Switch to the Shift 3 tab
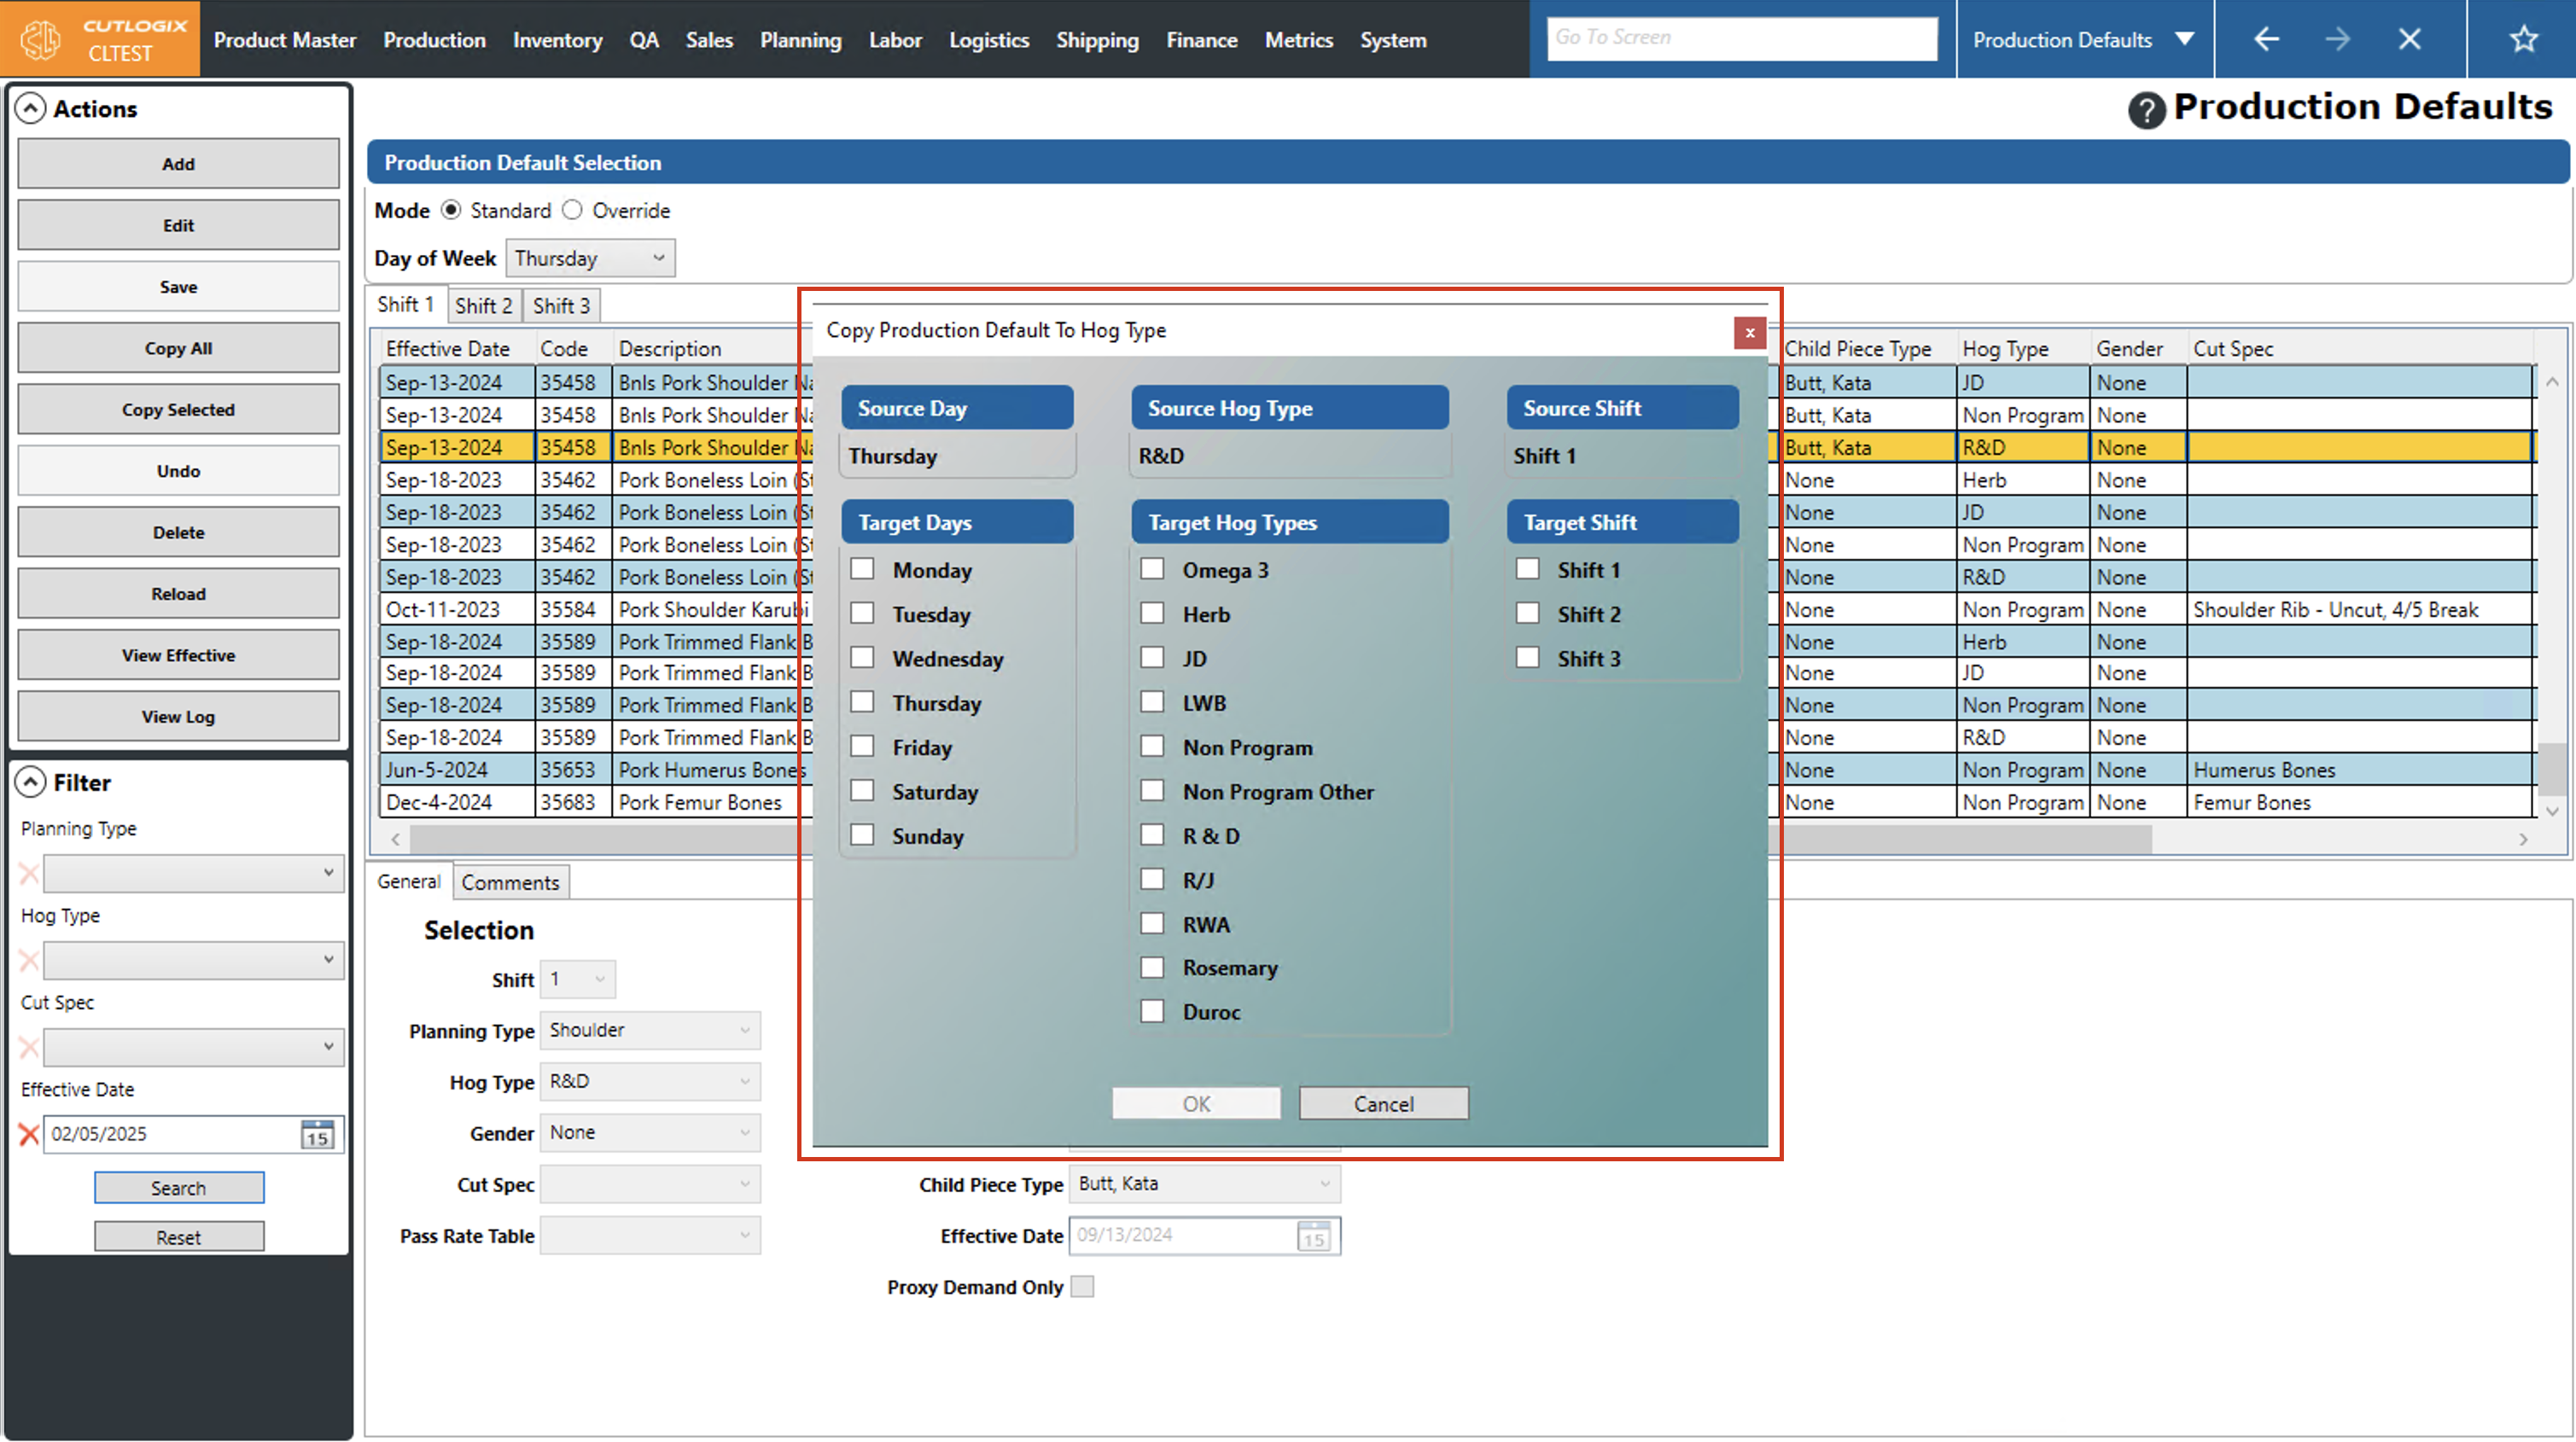 coord(561,306)
